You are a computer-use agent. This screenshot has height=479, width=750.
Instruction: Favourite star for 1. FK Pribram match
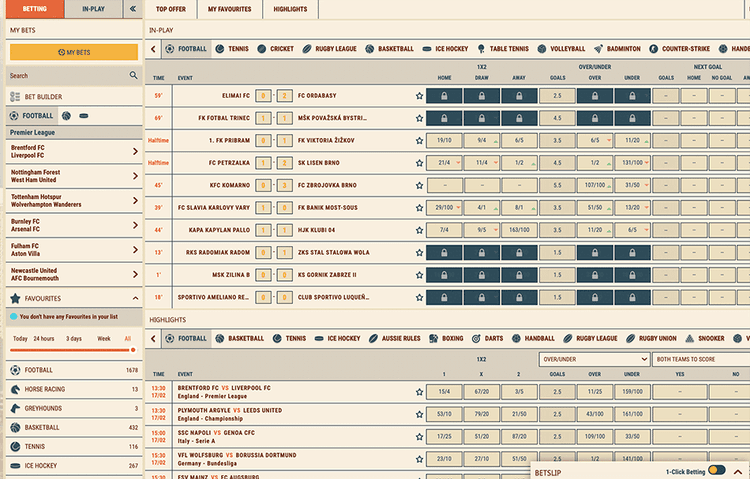point(419,141)
